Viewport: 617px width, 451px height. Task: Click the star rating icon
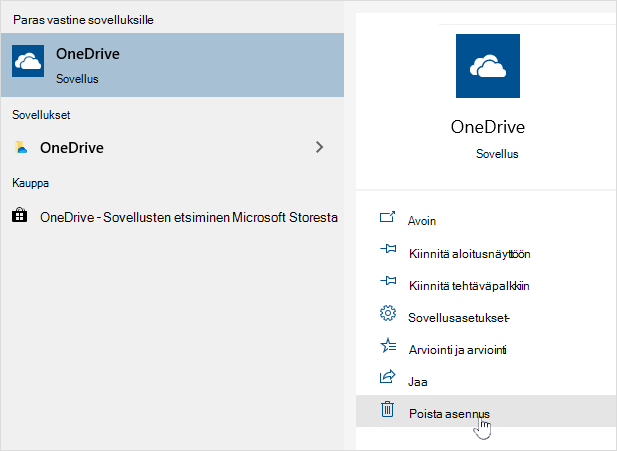click(x=388, y=345)
